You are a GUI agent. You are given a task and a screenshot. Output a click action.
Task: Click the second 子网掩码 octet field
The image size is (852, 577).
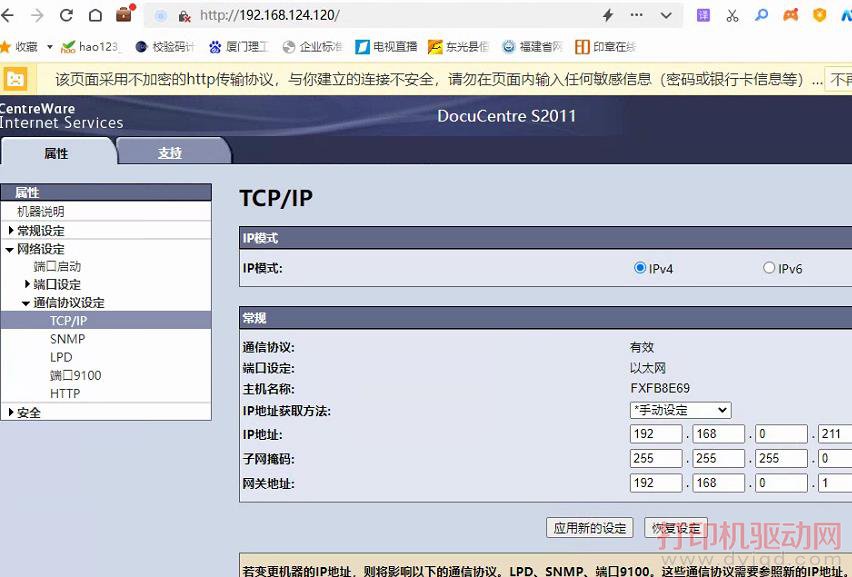coord(719,459)
